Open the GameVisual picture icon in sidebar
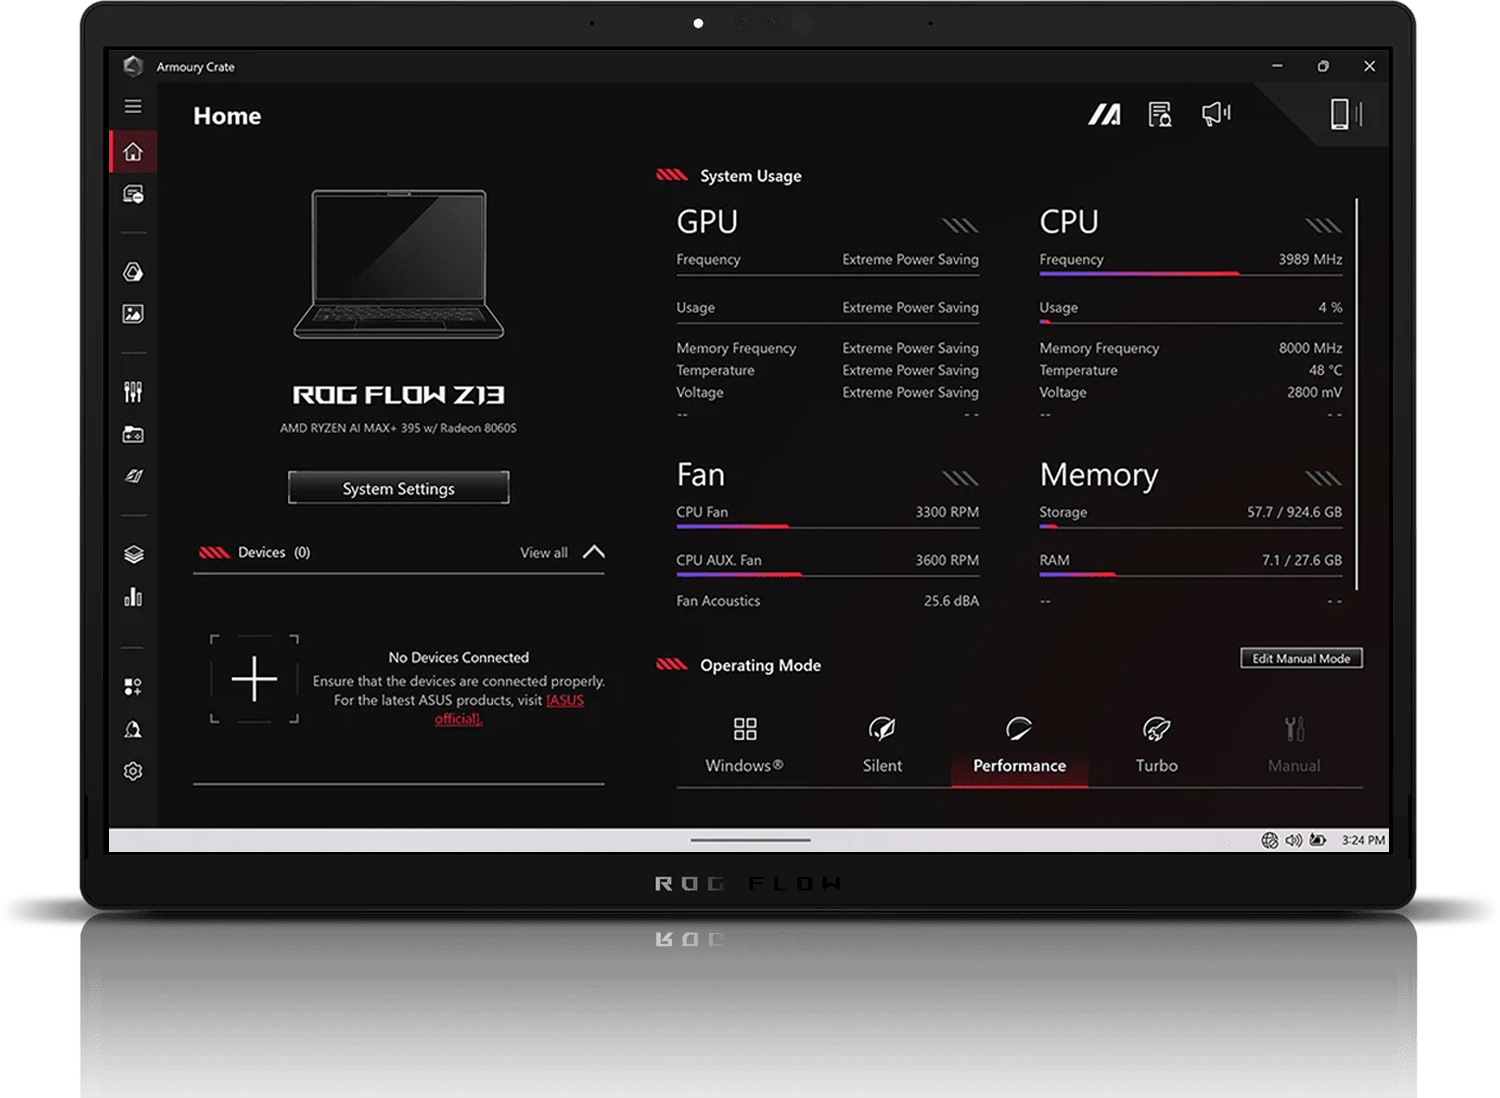Viewport: 1500px width, 1098px height. pos(133,314)
